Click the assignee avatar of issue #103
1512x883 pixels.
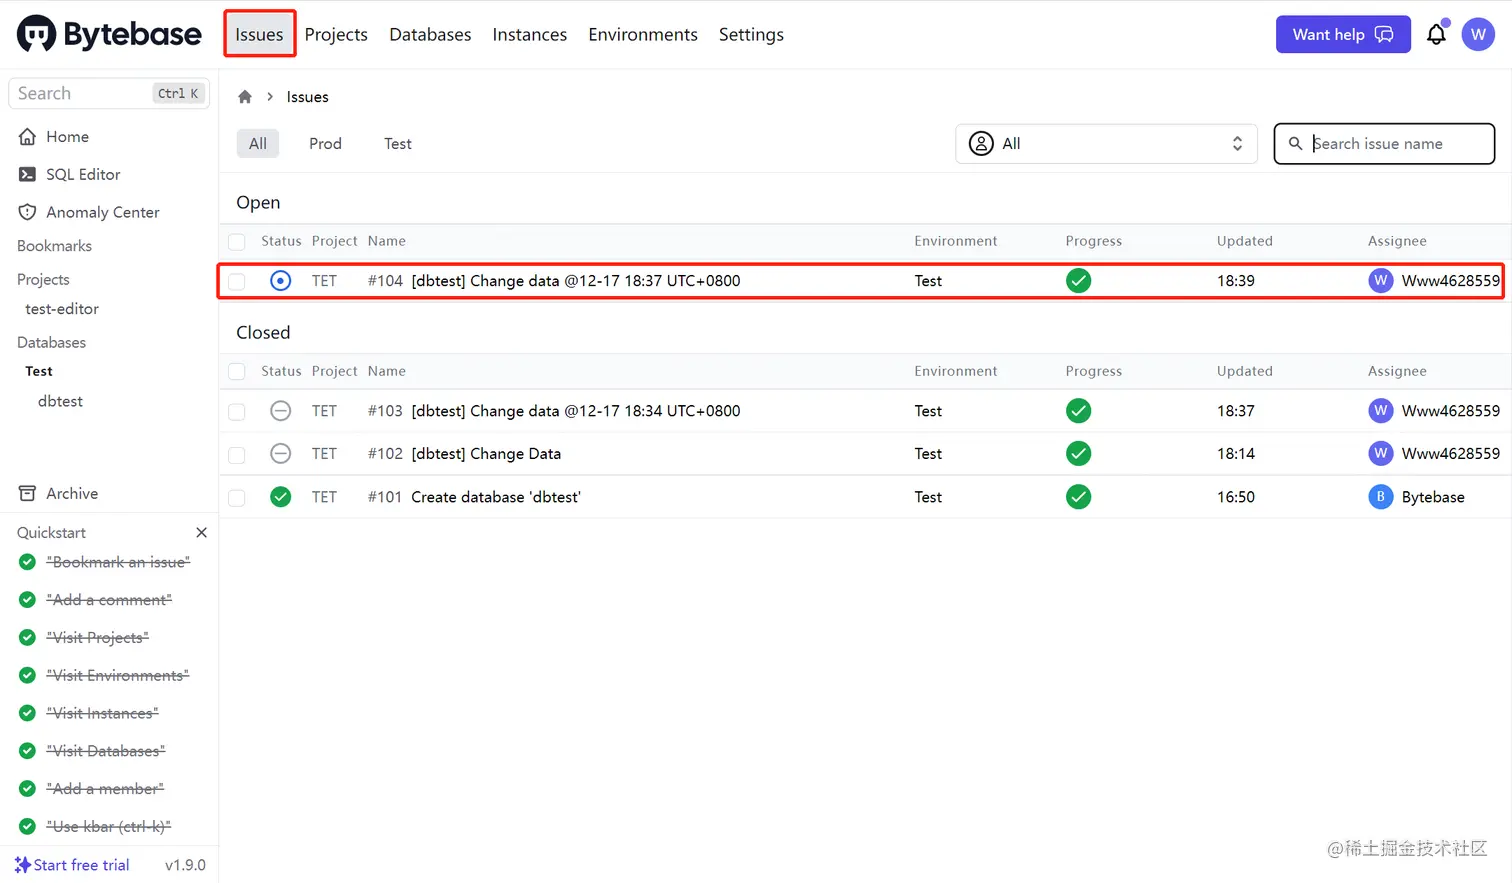point(1381,411)
